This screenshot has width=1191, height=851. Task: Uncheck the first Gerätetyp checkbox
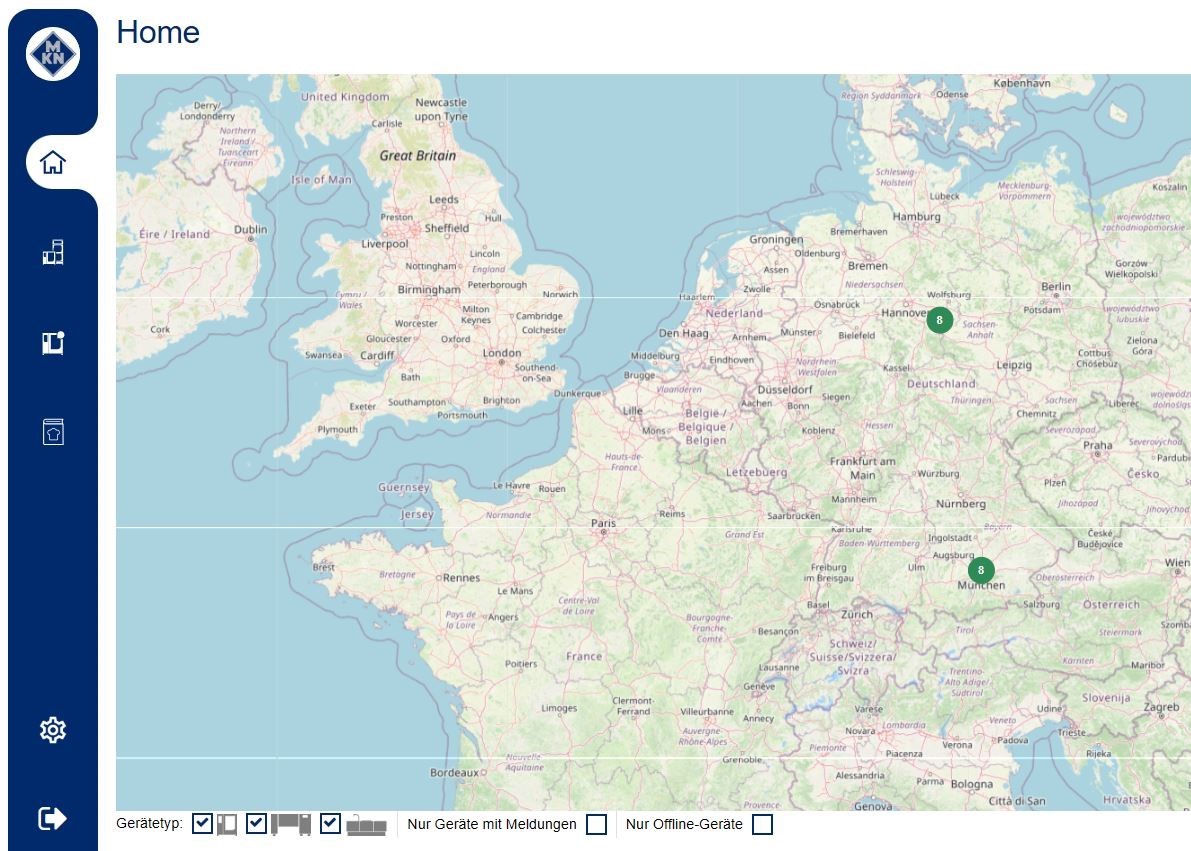tap(203, 824)
